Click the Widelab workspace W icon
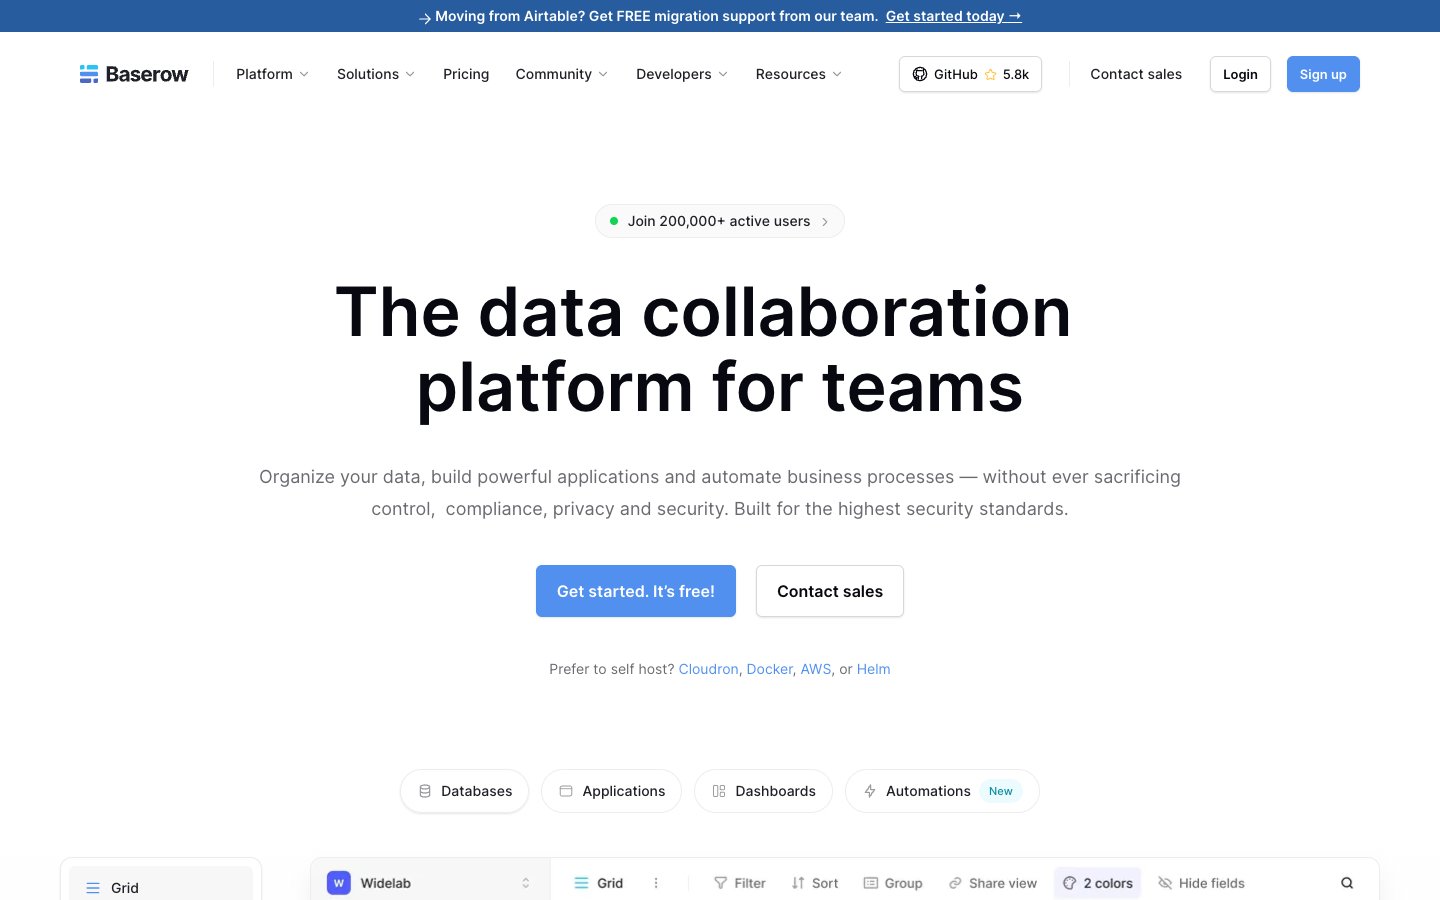Image resolution: width=1440 pixels, height=900 pixels. point(339,883)
